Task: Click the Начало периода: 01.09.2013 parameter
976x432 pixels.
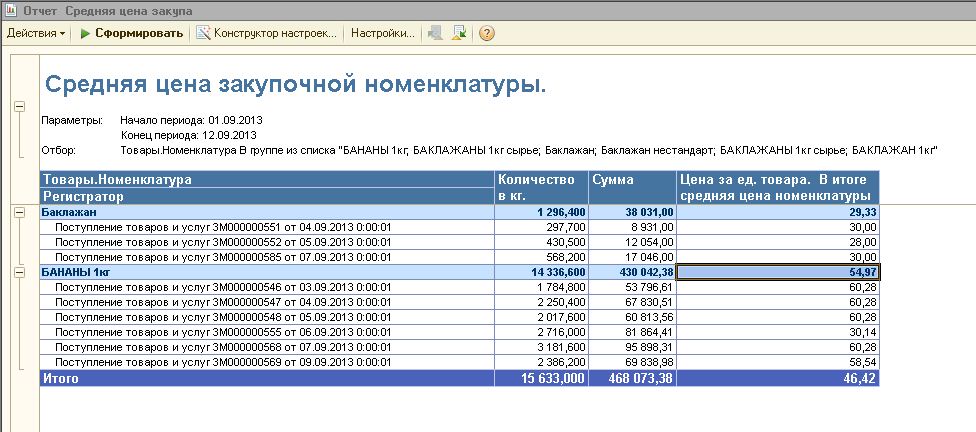Action: (192, 120)
